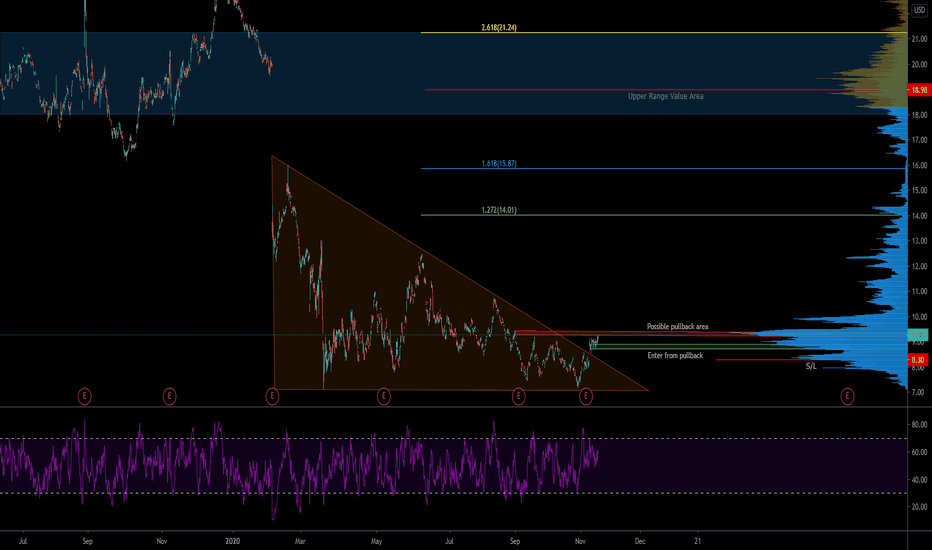This screenshot has width=932, height=550.
Task: Click the Dec label on time axis
Action: point(640,541)
